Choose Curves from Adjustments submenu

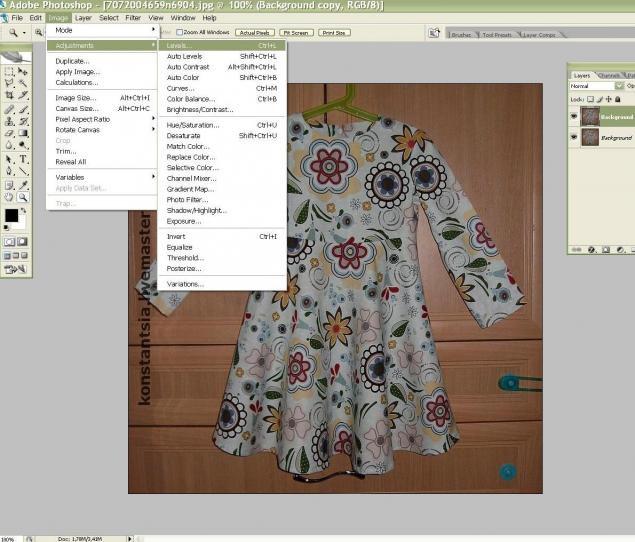tap(222, 88)
